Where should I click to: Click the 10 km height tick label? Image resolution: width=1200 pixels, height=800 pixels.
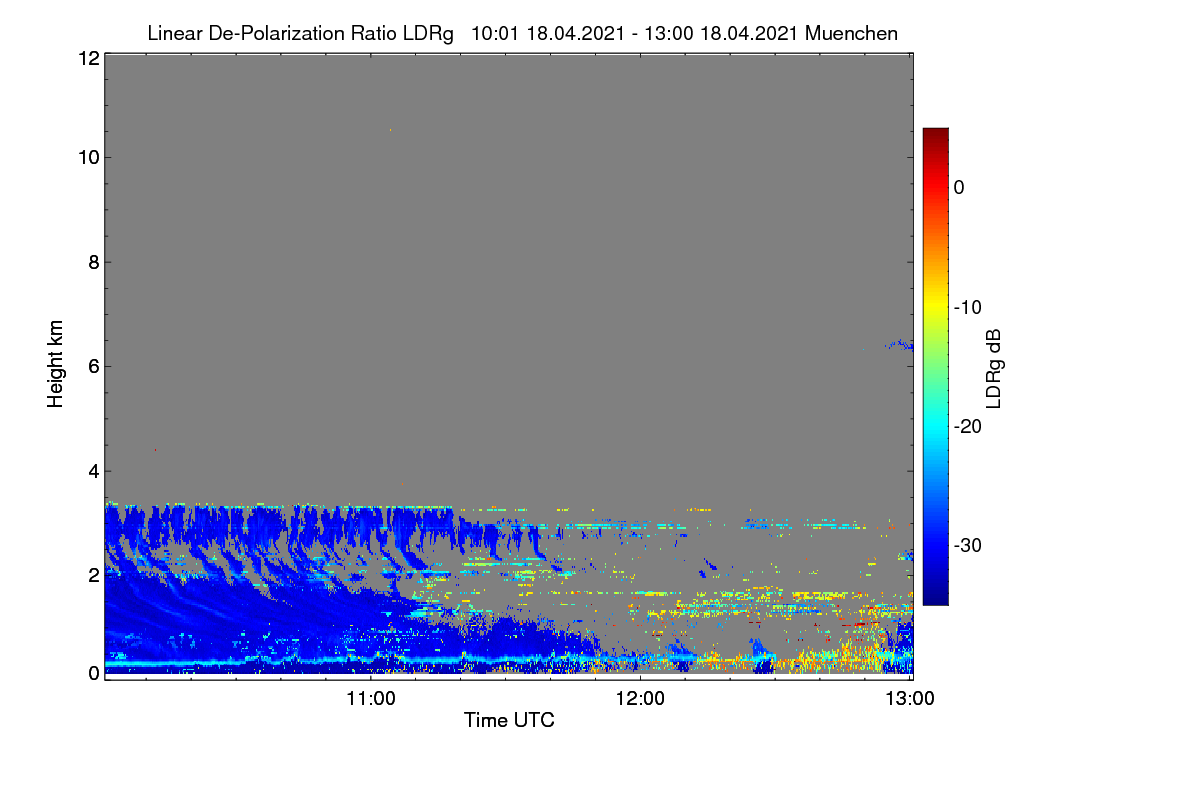click(x=88, y=157)
